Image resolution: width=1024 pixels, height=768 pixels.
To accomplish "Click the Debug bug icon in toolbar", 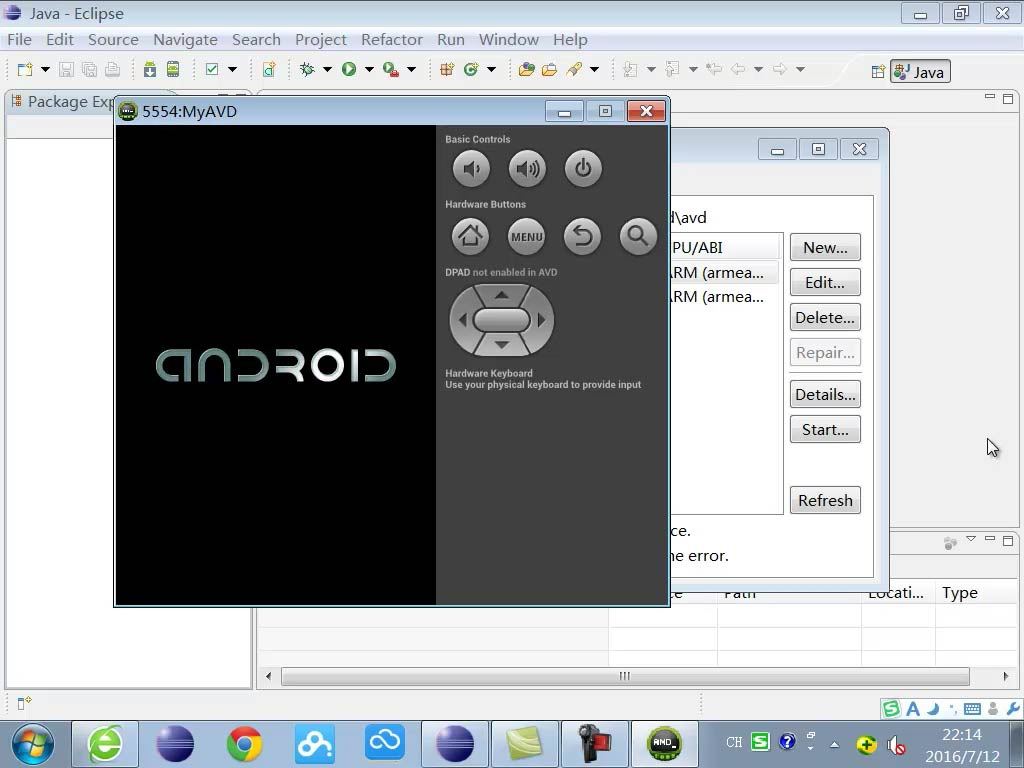I will 307,69.
